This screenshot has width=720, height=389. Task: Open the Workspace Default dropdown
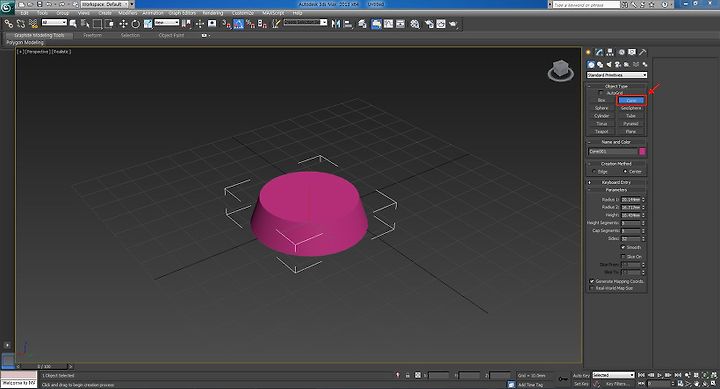click(107, 4)
